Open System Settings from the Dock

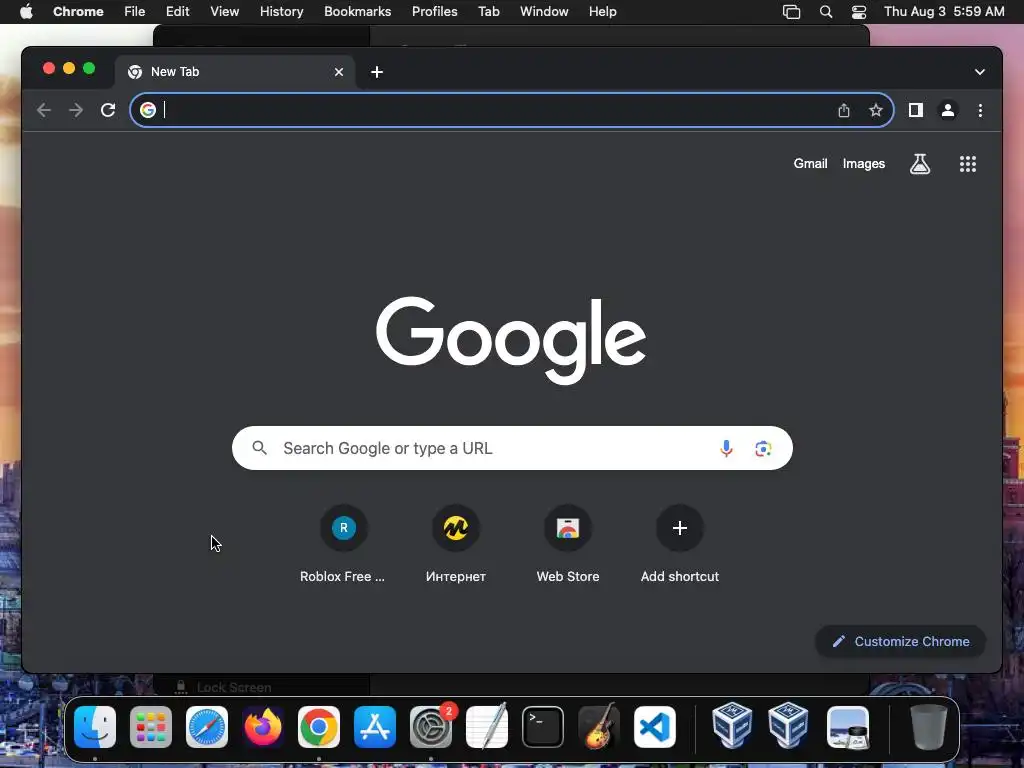(x=431, y=727)
